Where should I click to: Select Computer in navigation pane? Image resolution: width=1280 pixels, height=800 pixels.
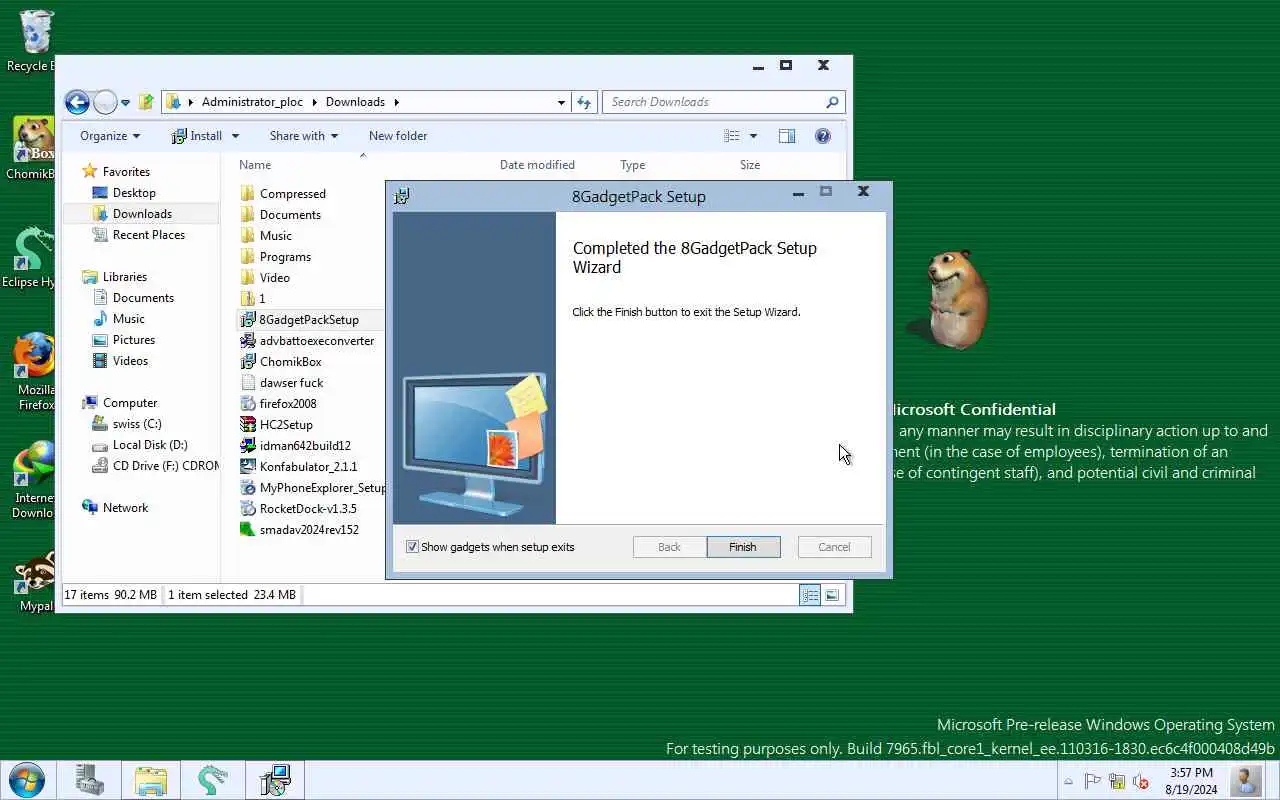130,403
